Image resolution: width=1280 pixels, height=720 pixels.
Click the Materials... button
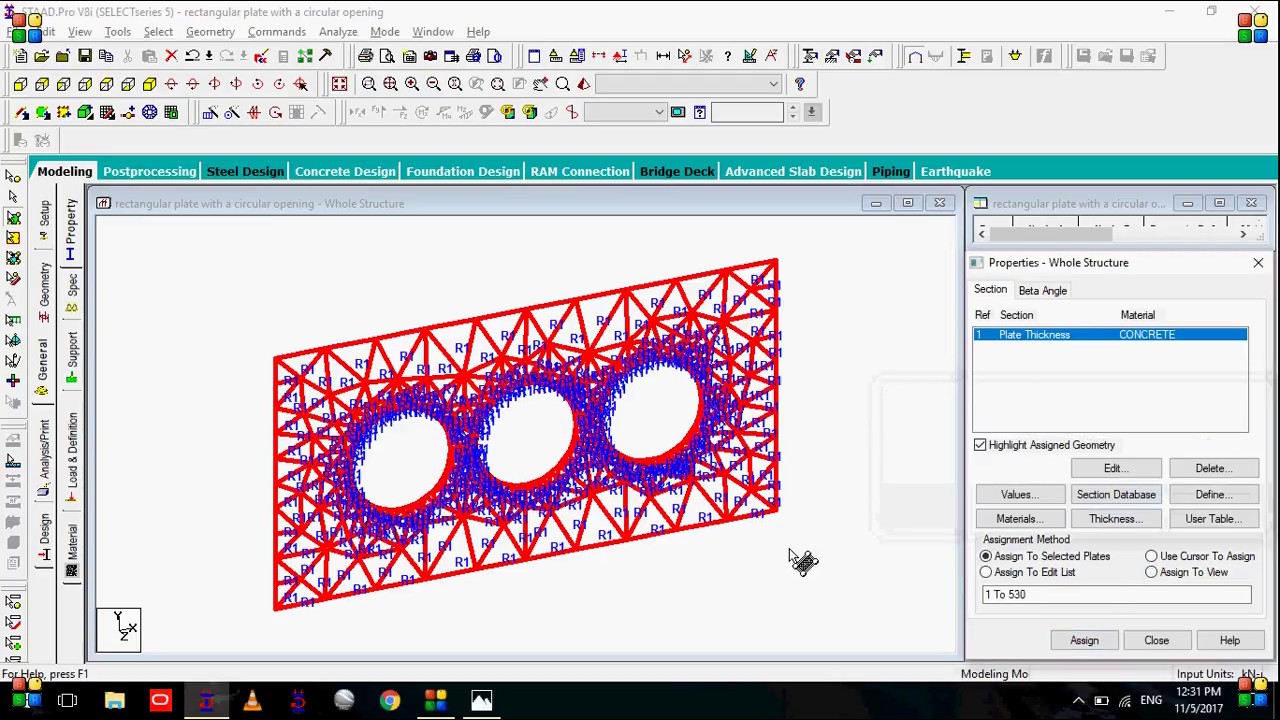pos(1020,519)
